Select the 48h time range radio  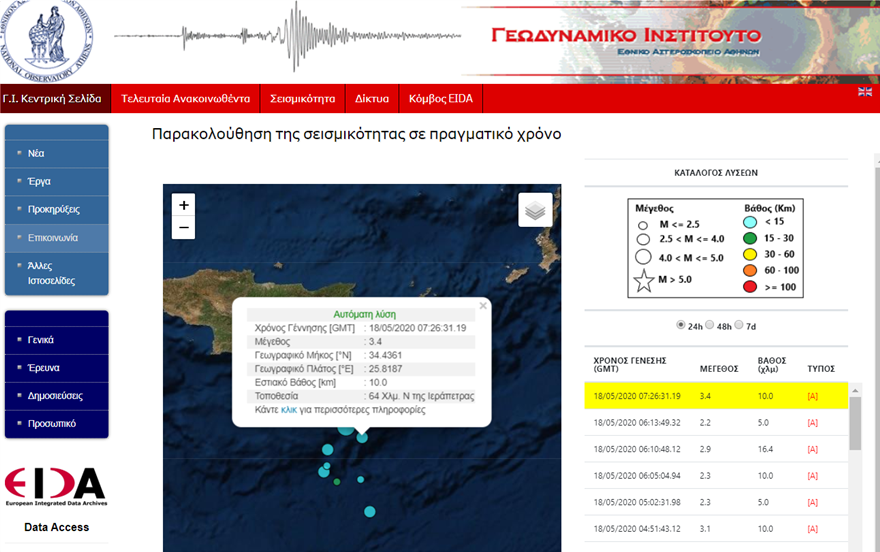coord(710,326)
